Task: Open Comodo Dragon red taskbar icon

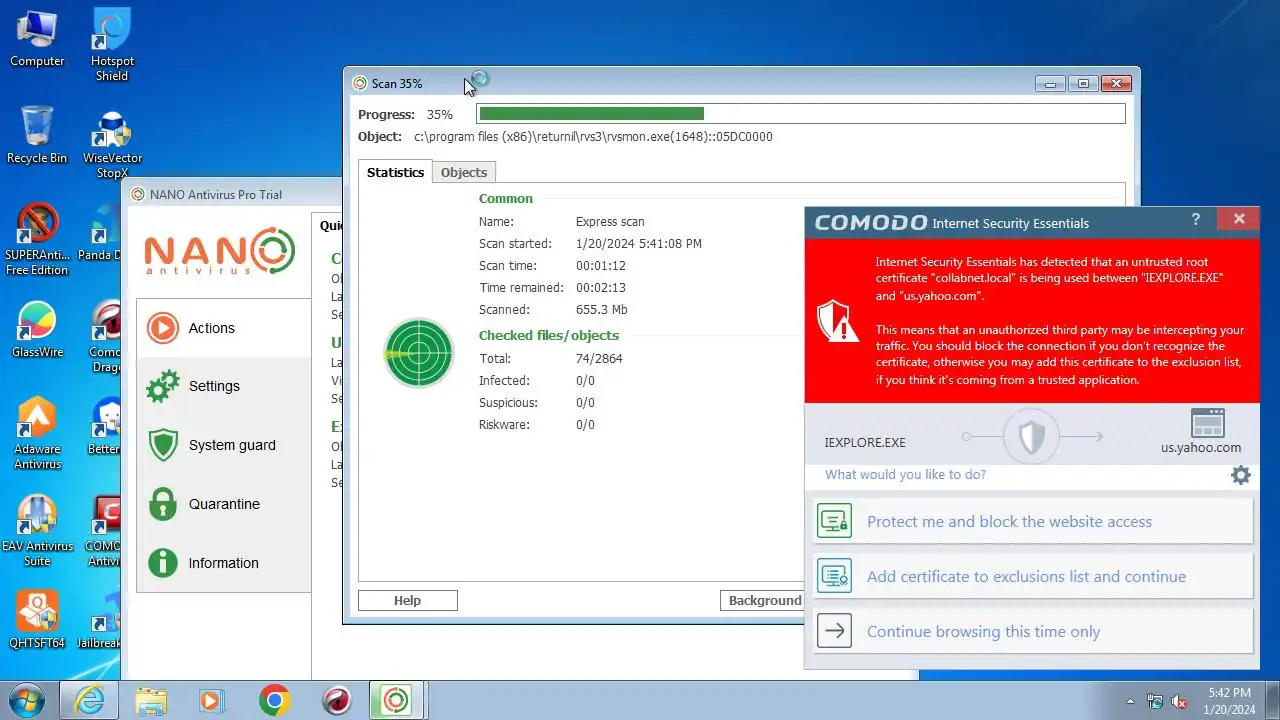Action: [x=336, y=700]
